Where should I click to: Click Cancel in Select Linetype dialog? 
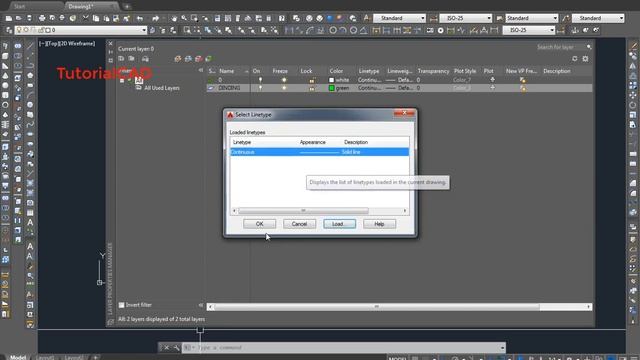299,224
